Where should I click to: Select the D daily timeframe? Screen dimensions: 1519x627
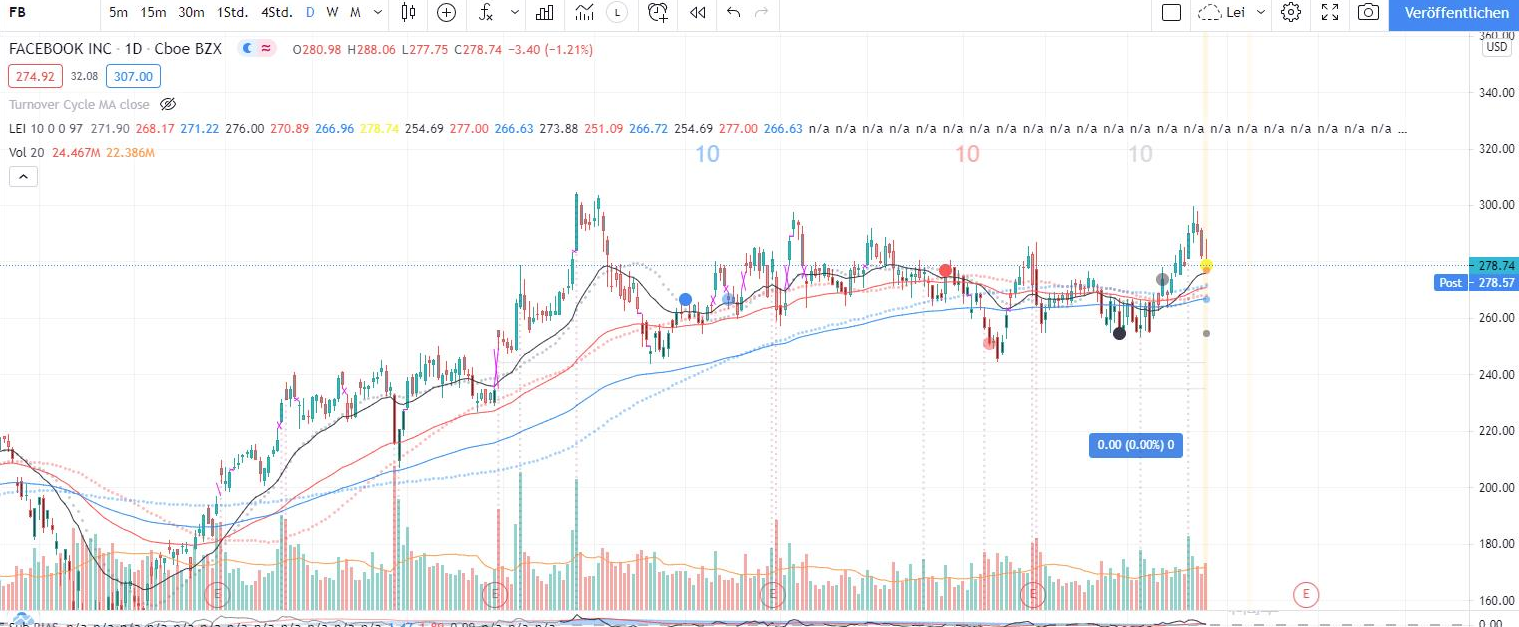(x=310, y=12)
